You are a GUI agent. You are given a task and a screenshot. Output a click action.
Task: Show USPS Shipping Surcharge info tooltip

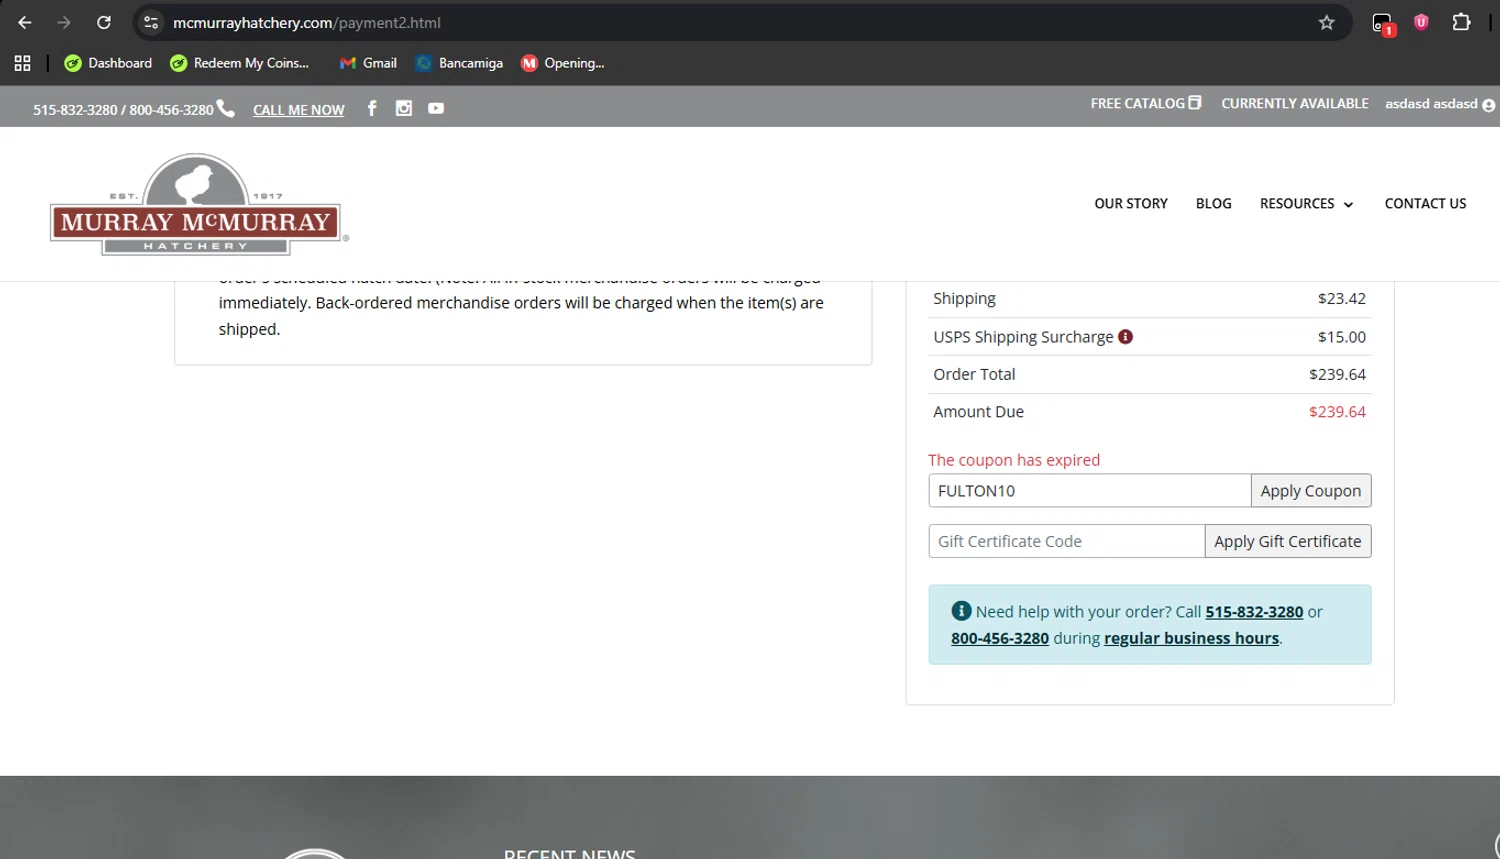pos(1125,337)
